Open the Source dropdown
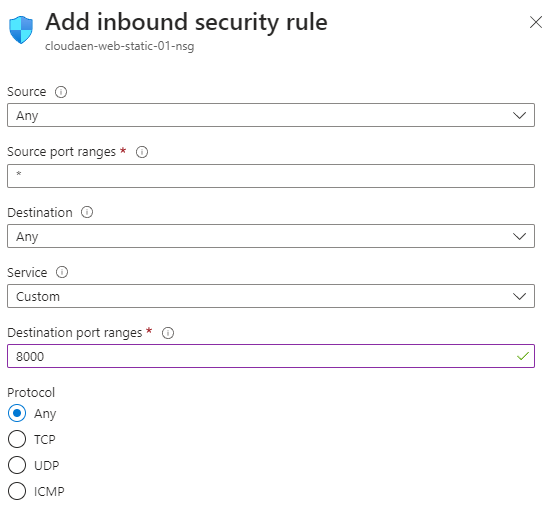The height and width of the screenshot is (515, 546). click(271, 115)
